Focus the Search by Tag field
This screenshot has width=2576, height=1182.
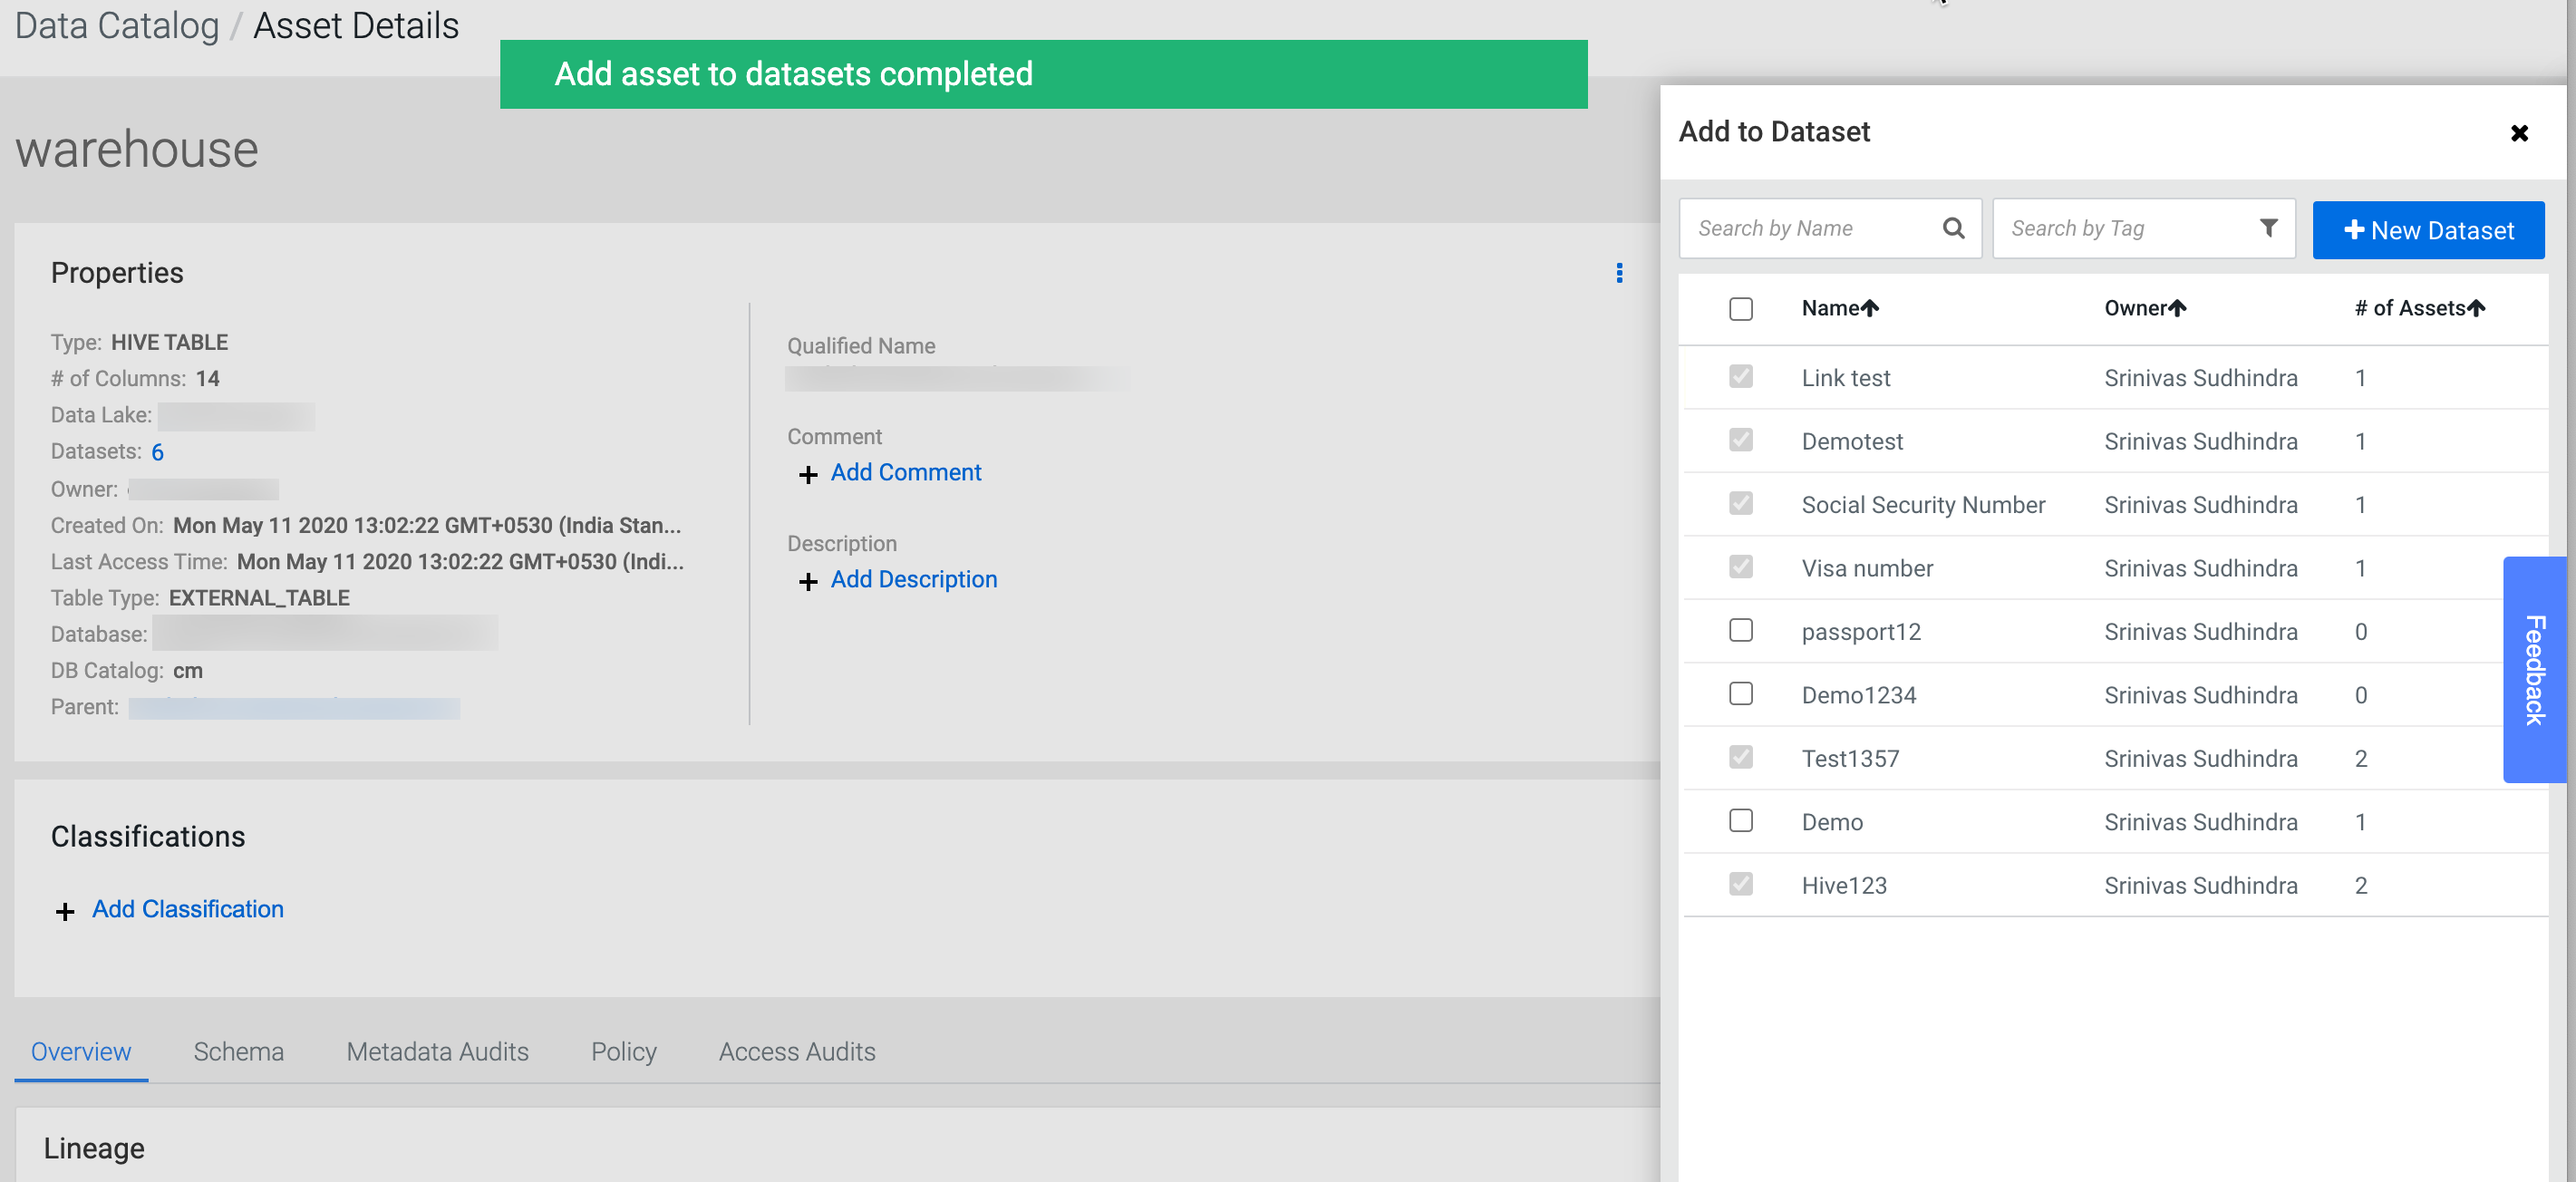[2143, 228]
